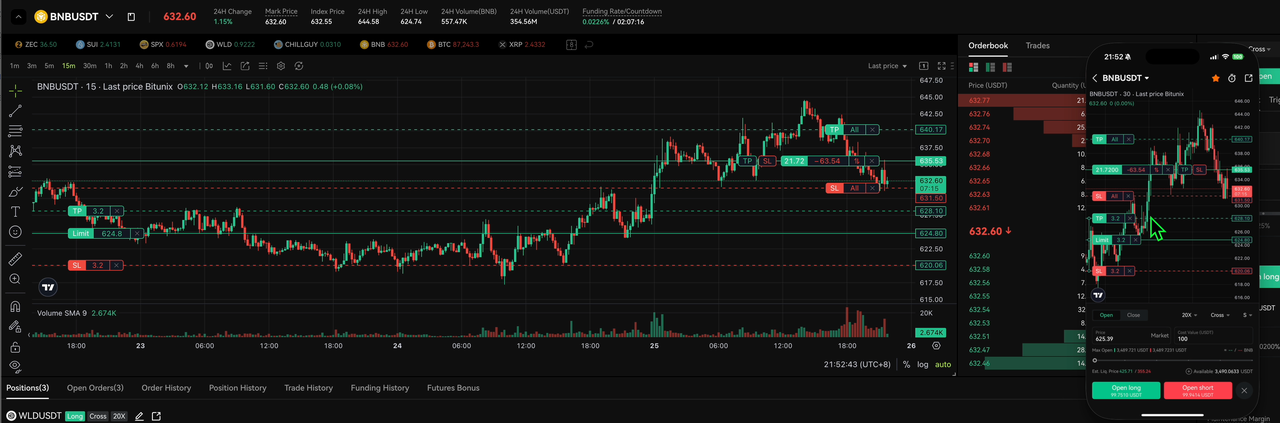The image size is (1280, 423).
Task: Open the Order History tab
Action: point(166,388)
